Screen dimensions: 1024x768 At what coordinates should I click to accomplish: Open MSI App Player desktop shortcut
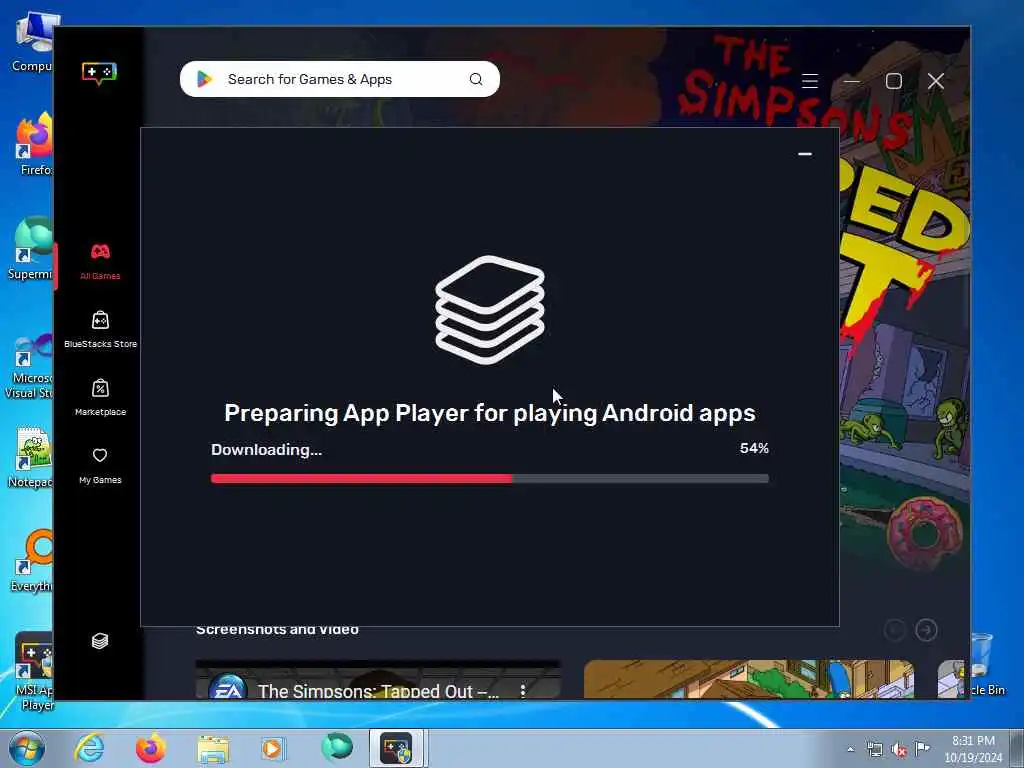[33, 673]
